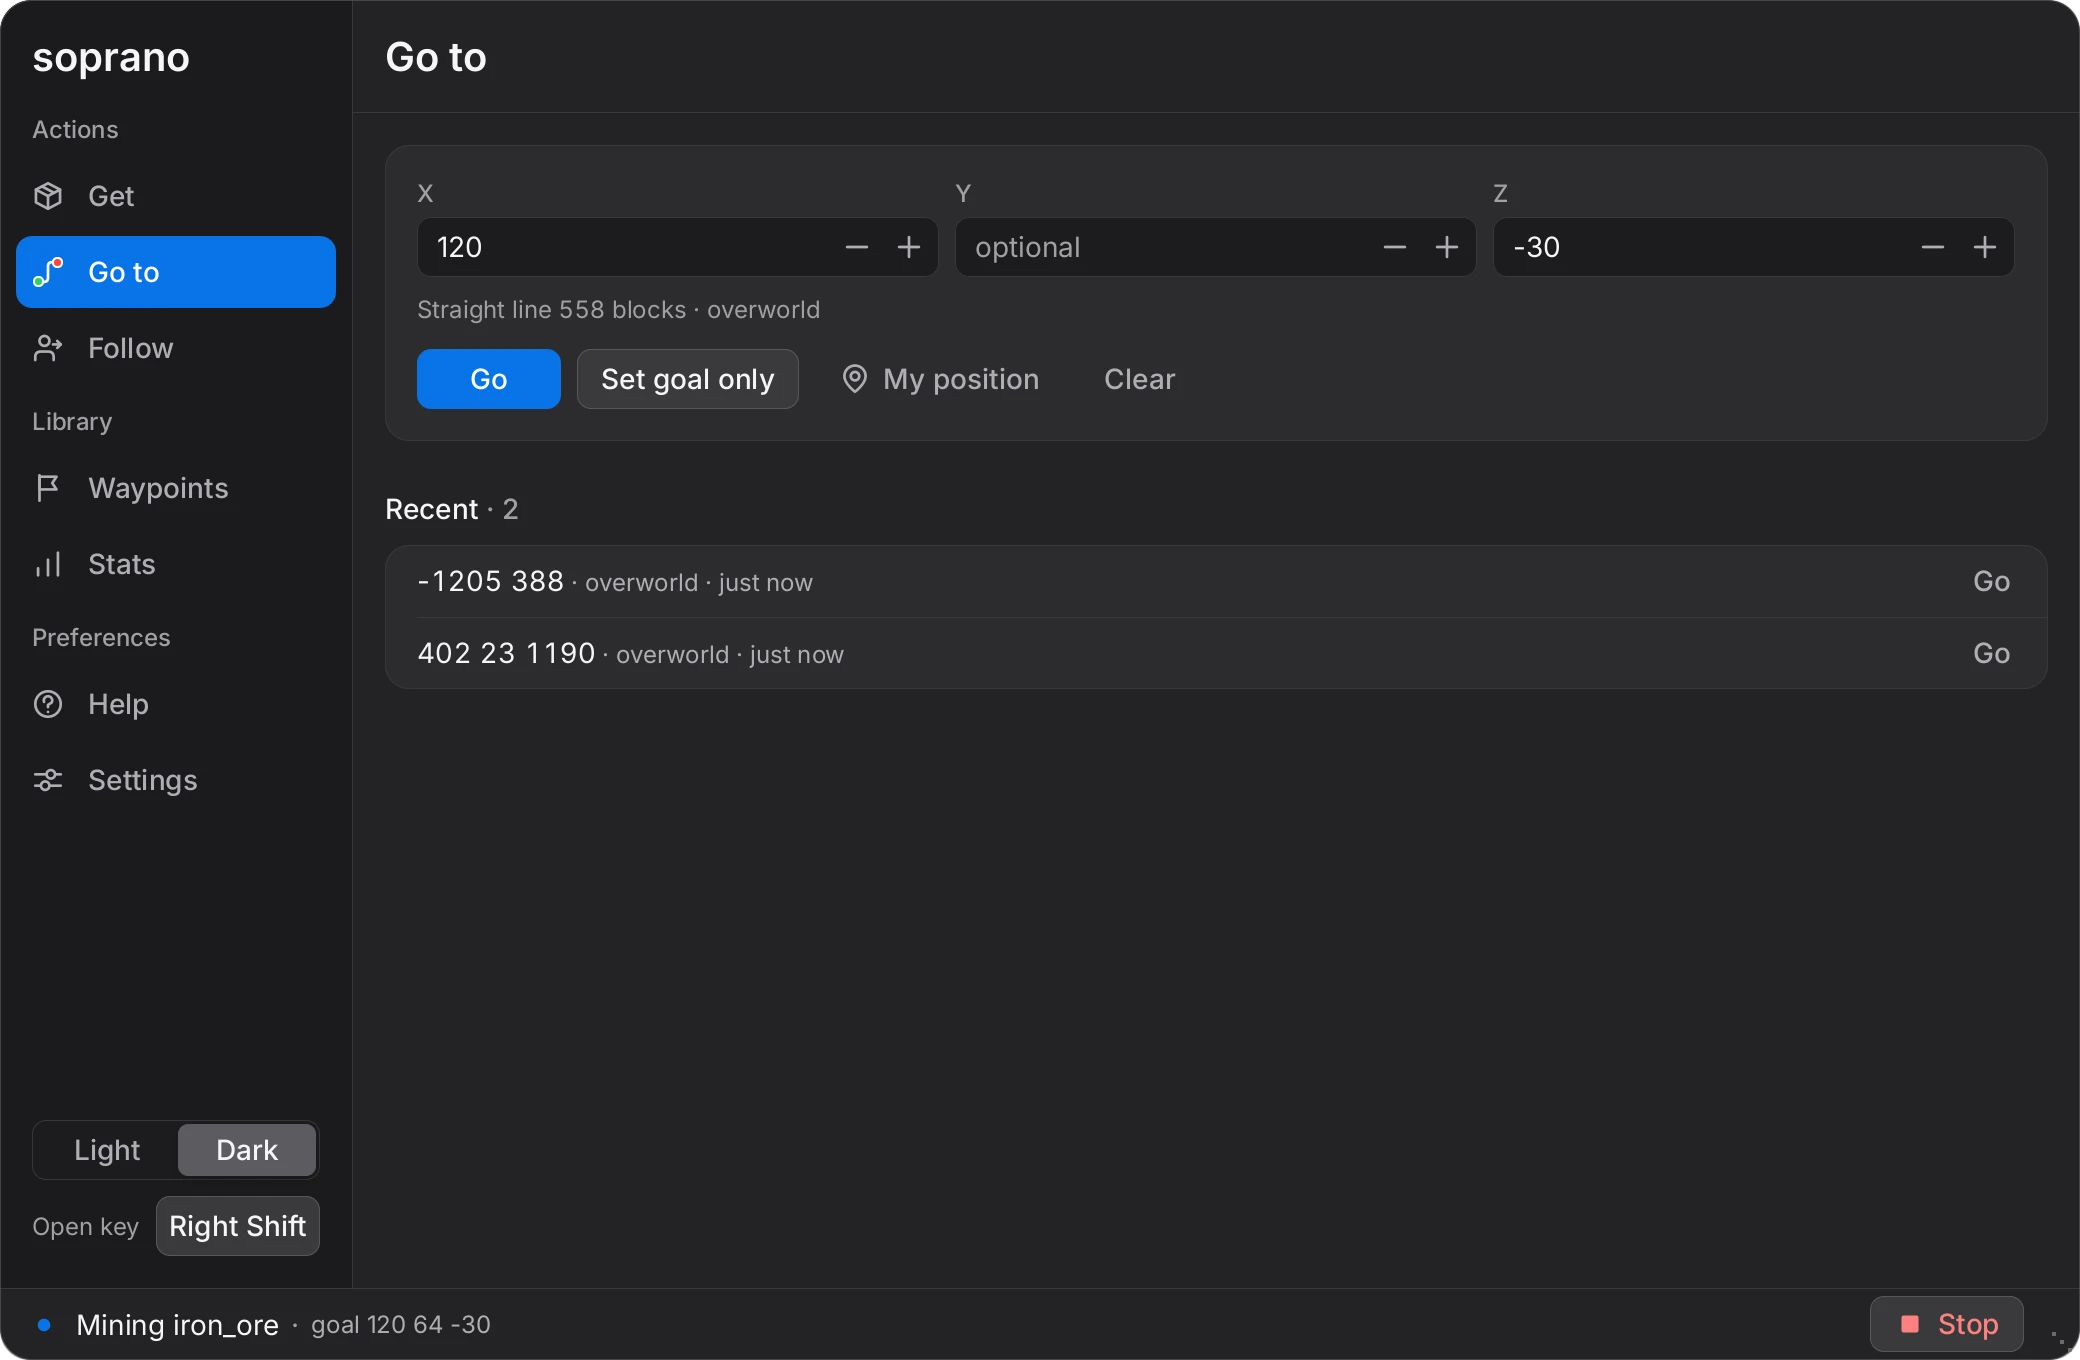Open the Follow section
This screenshot has height=1360, width=2080.
(176, 348)
